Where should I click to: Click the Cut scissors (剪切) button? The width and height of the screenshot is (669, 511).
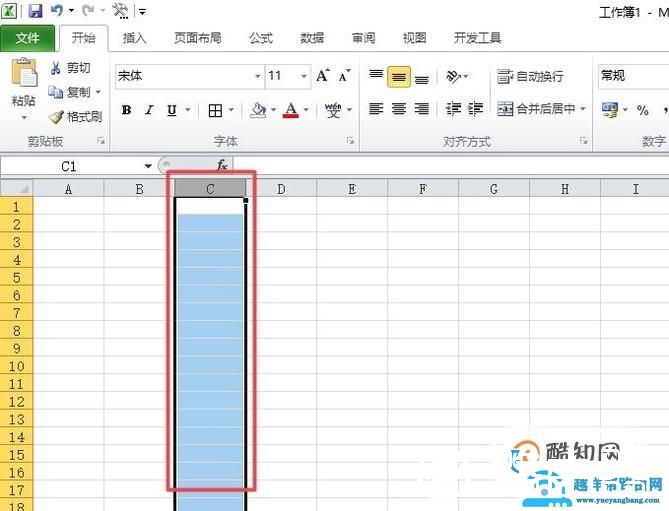click(70, 68)
